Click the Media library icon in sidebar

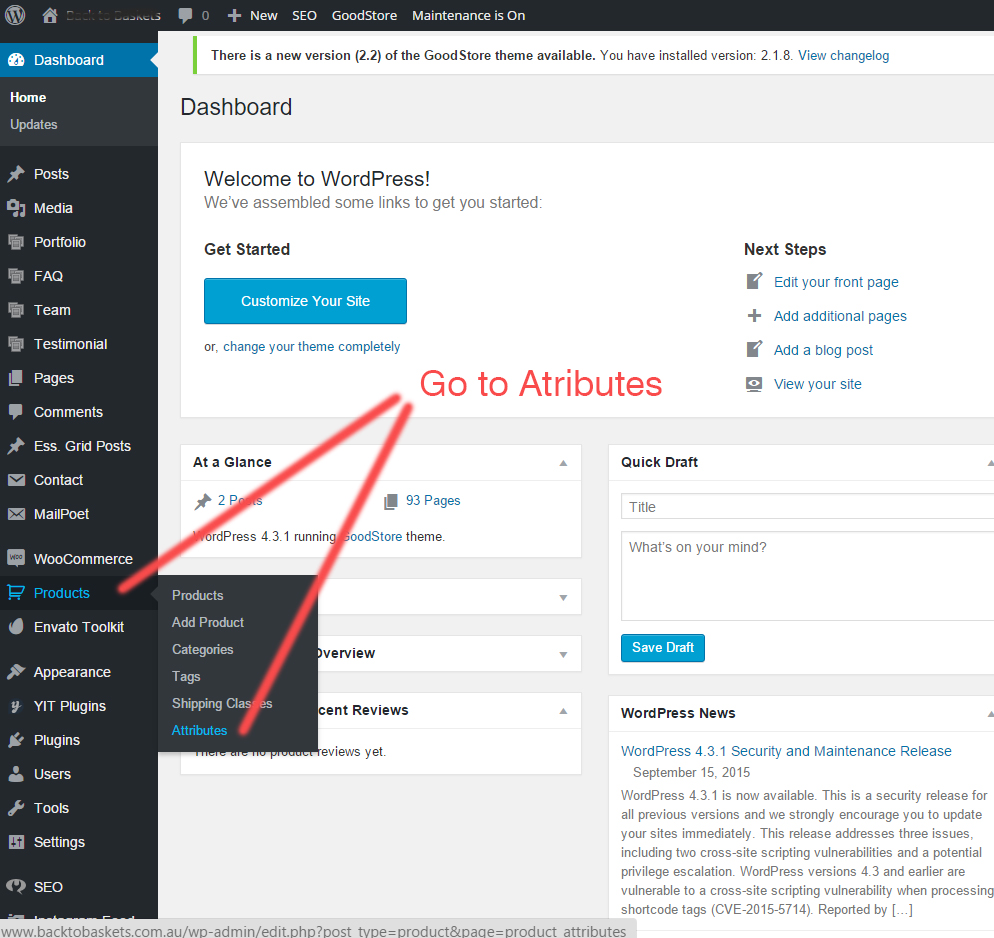pos(16,208)
